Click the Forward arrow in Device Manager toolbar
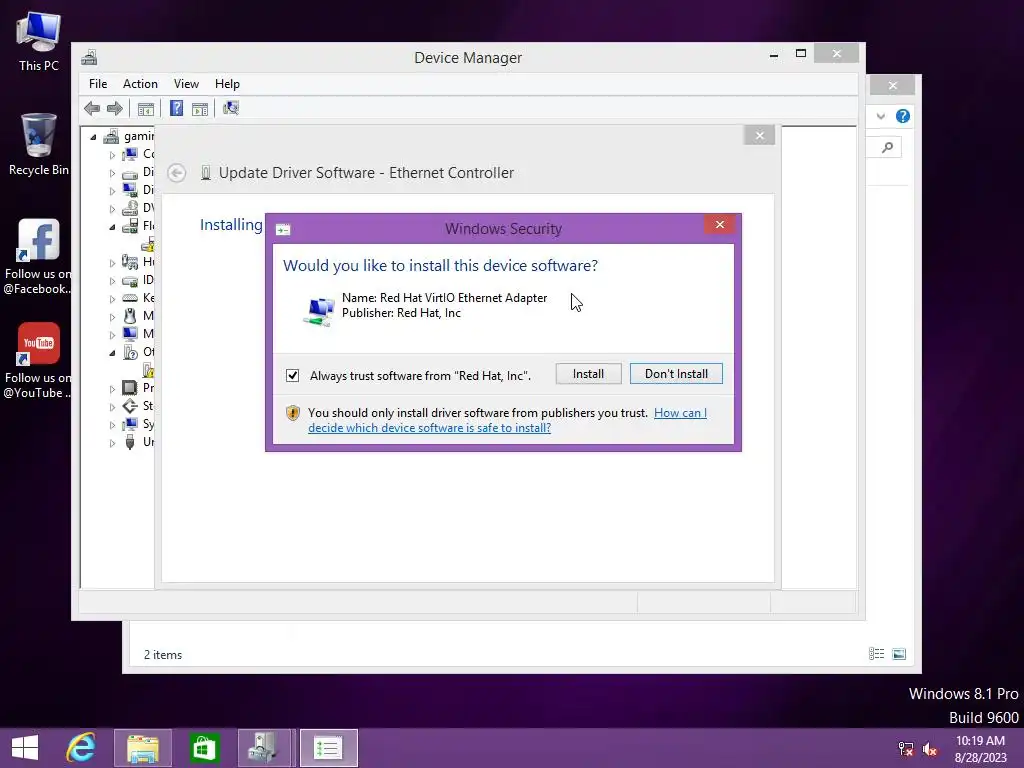 click(115, 108)
